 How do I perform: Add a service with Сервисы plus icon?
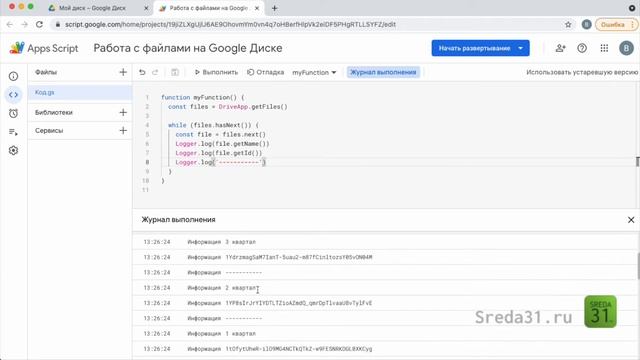(x=123, y=131)
